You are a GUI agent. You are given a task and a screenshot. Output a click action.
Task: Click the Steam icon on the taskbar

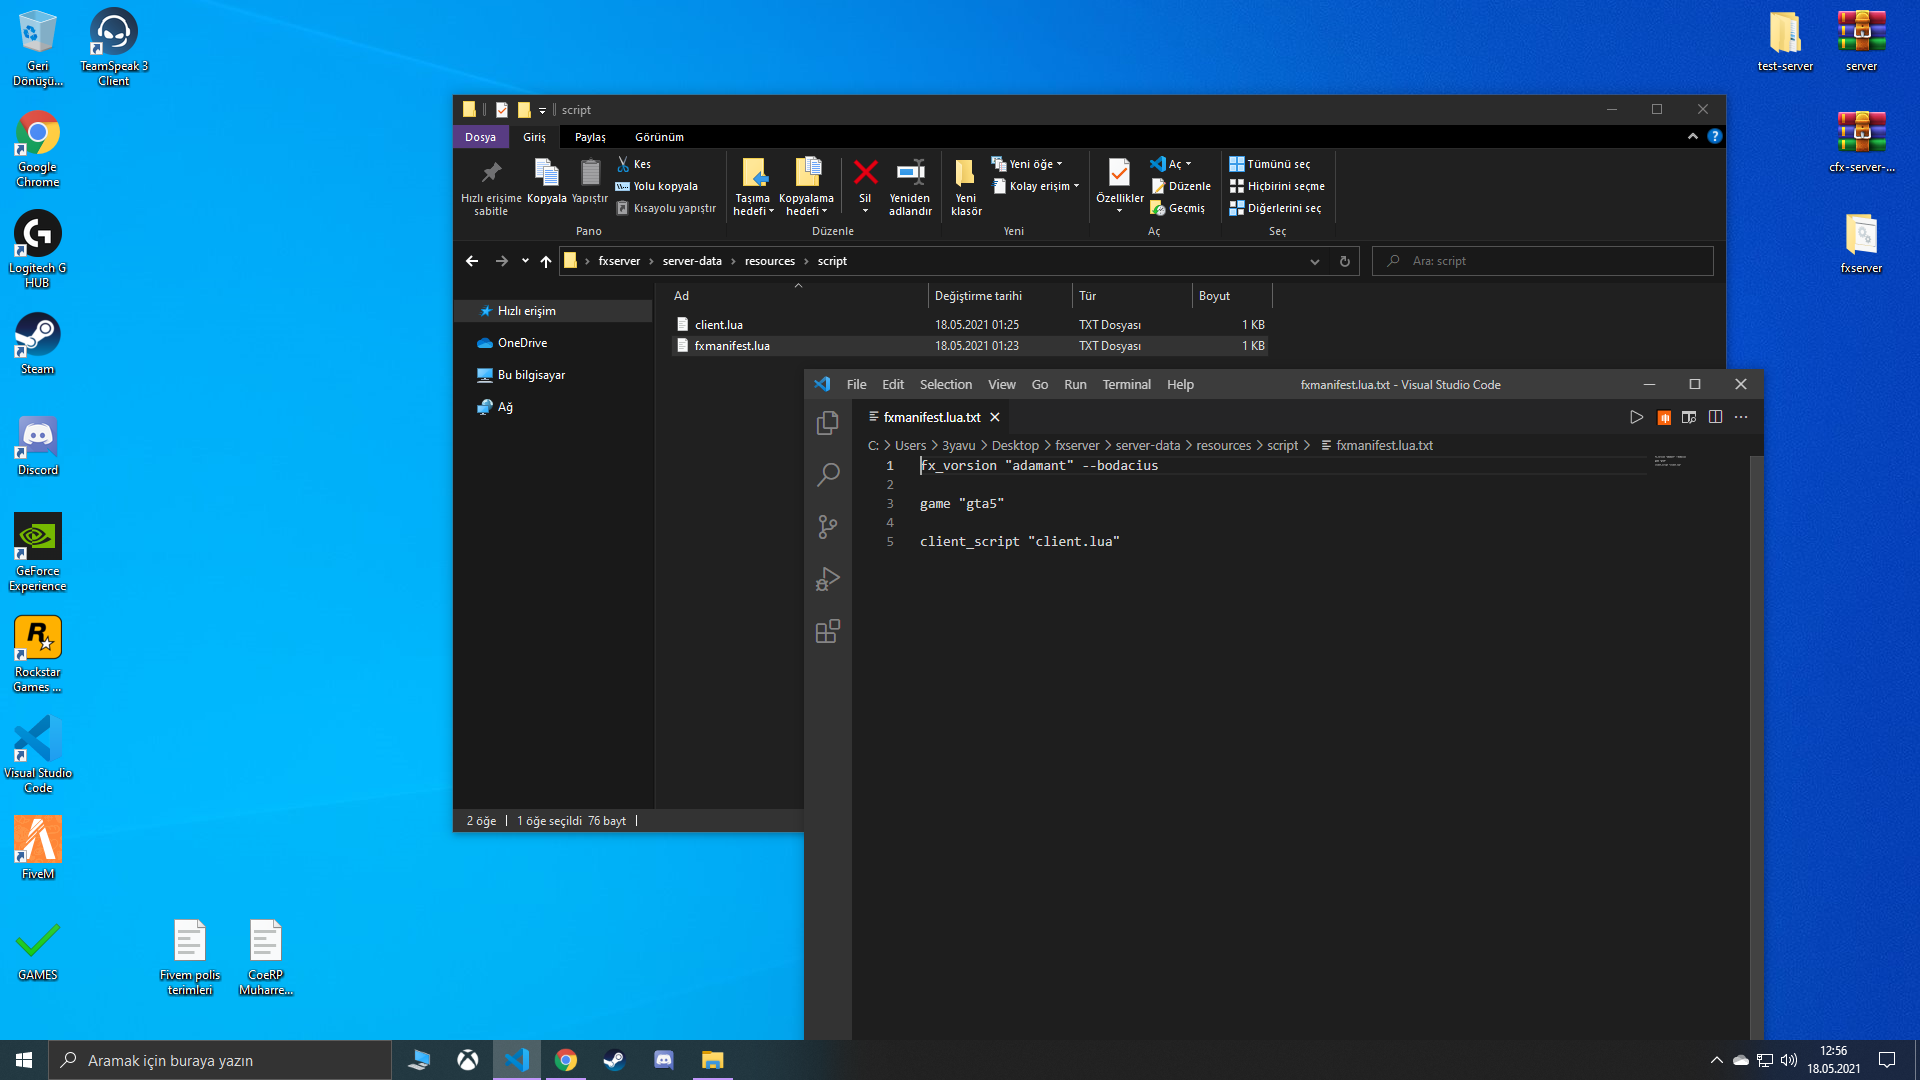pyautogui.click(x=614, y=1060)
